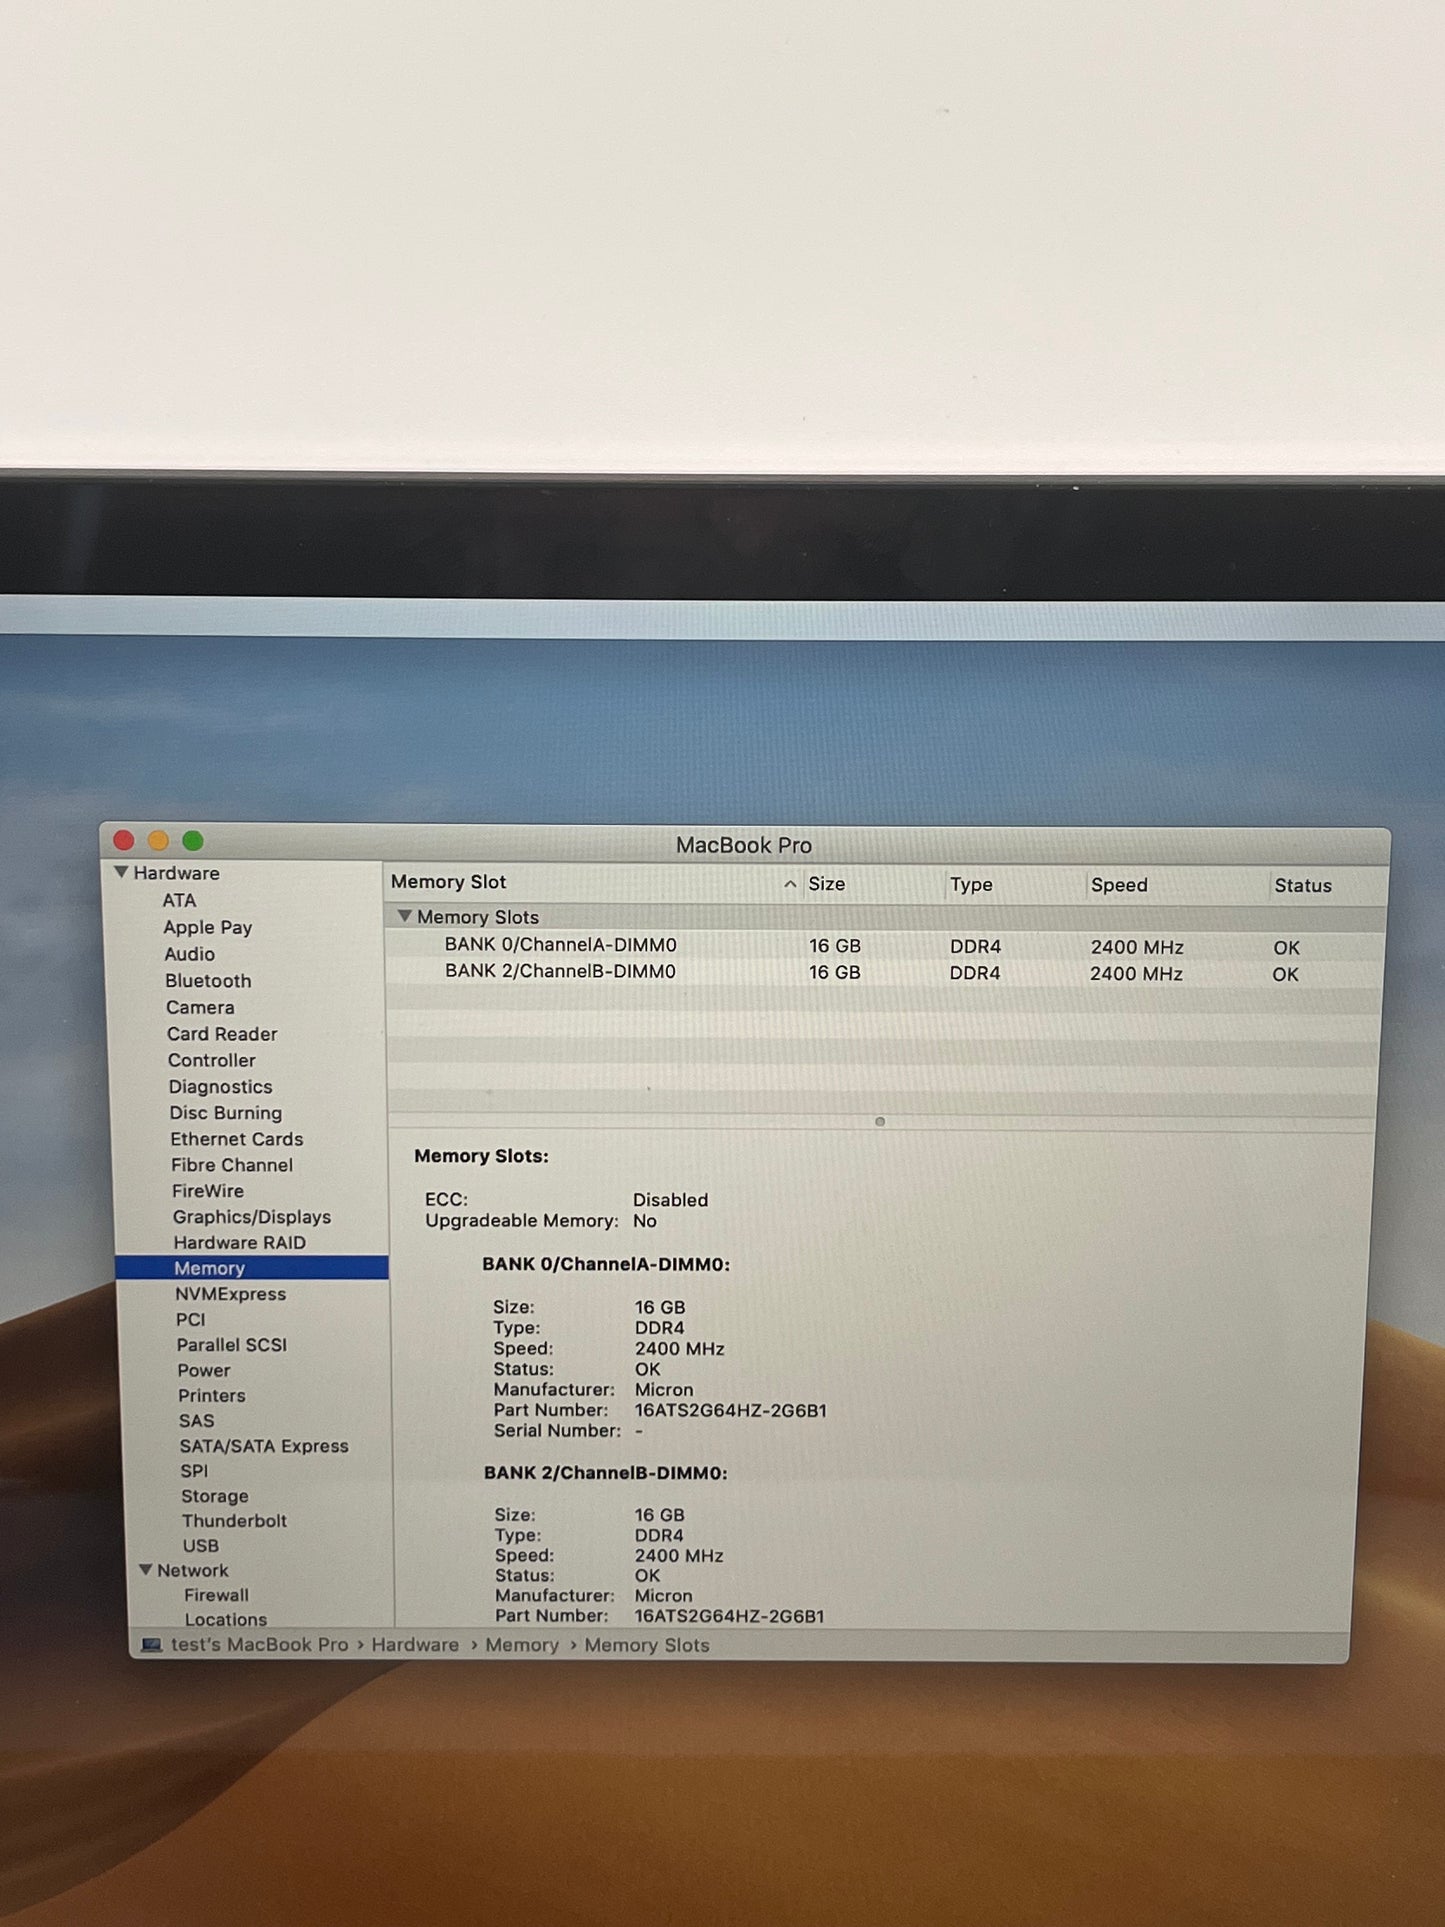Open the Power entry
The image size is (1445, 1927).
(203, 1371)
